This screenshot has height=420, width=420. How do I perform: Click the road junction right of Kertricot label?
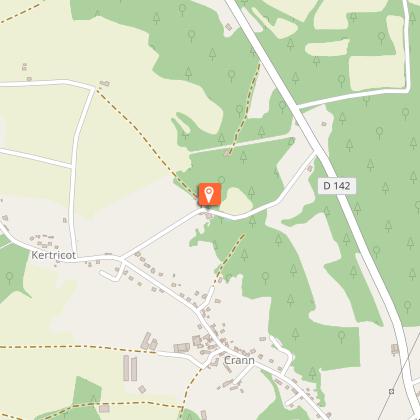121,259
